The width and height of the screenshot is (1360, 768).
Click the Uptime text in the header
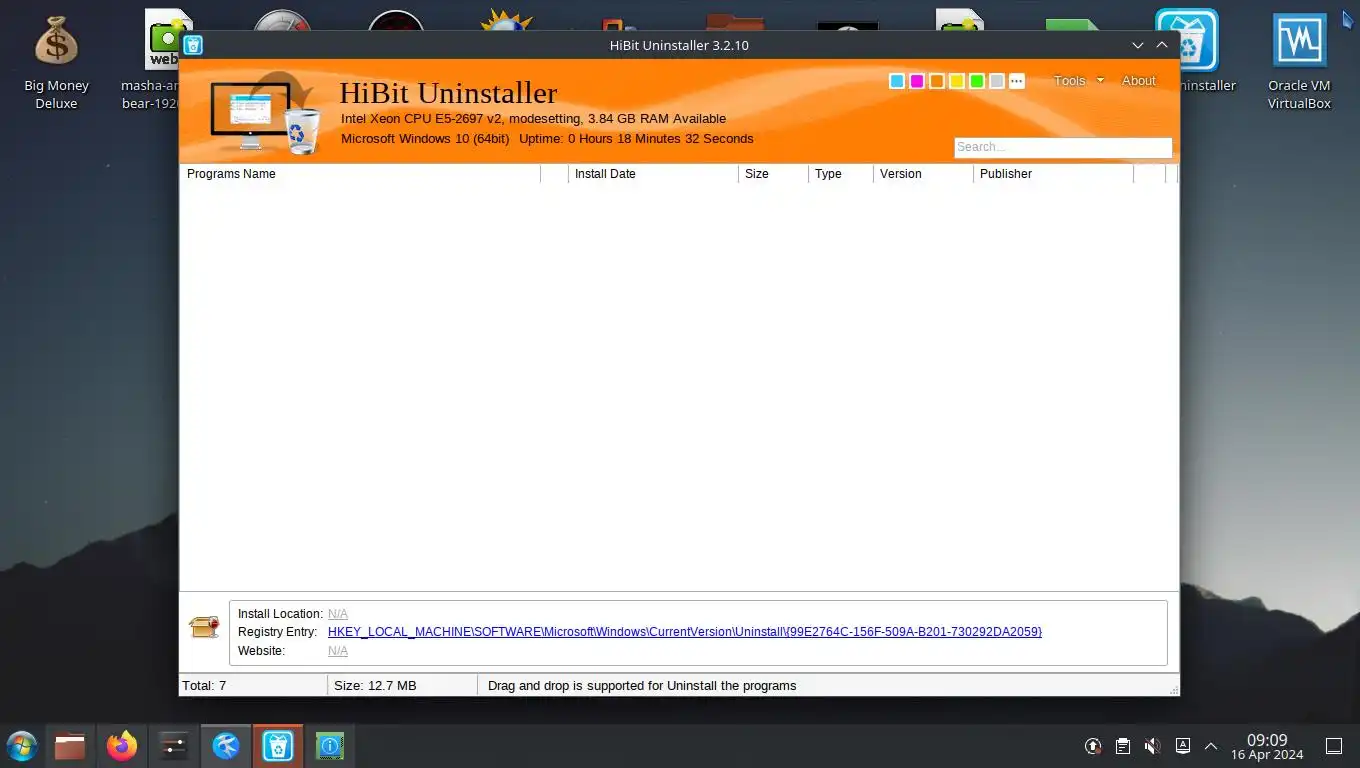[x=636, y=139]
